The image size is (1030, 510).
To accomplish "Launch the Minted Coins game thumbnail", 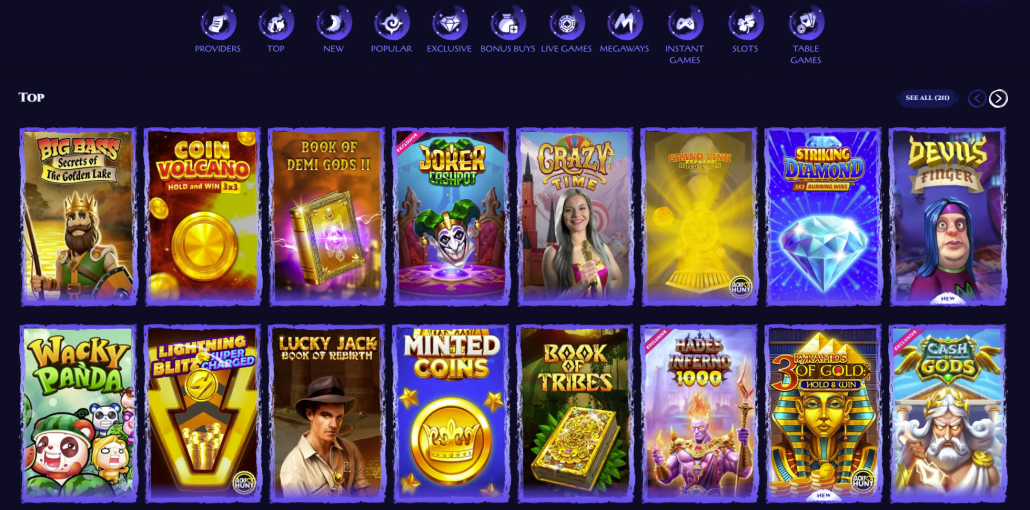I will 451,413.
